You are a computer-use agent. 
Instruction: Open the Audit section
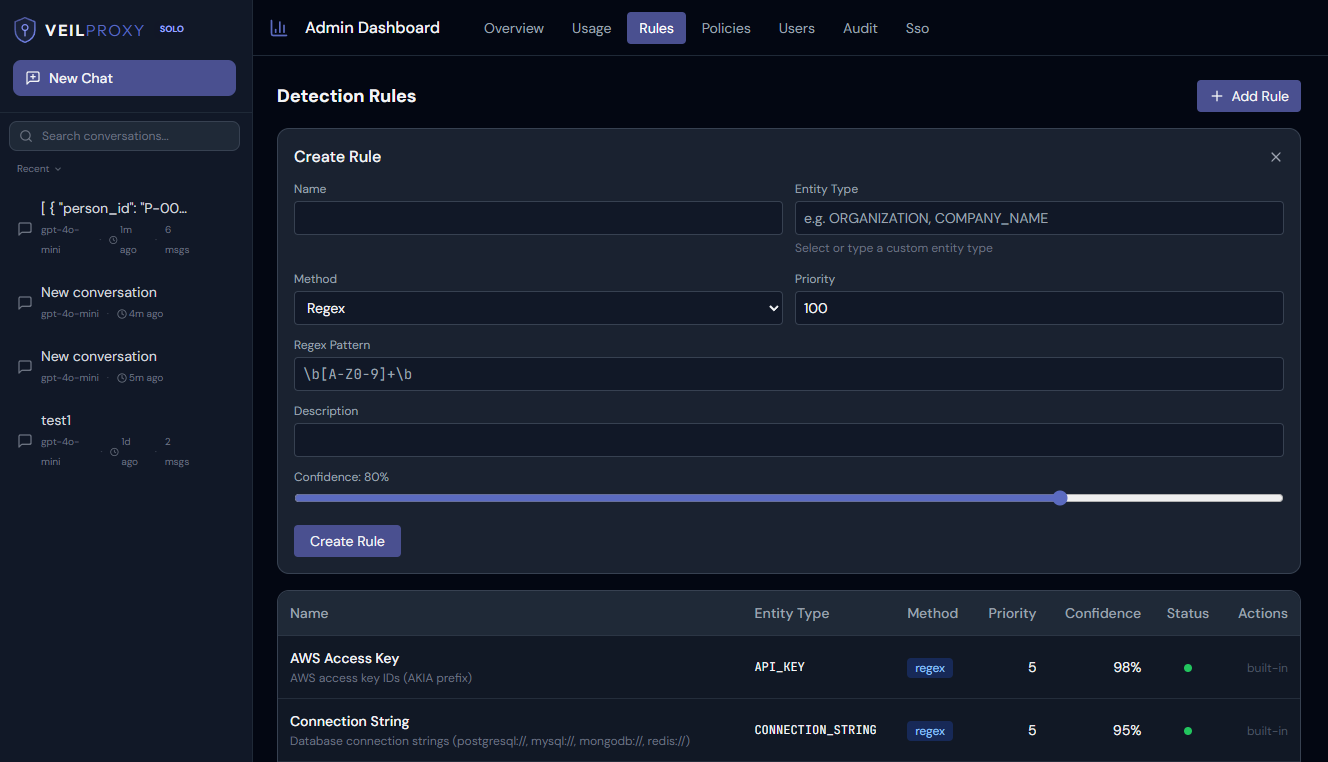[x=860, y=28]
